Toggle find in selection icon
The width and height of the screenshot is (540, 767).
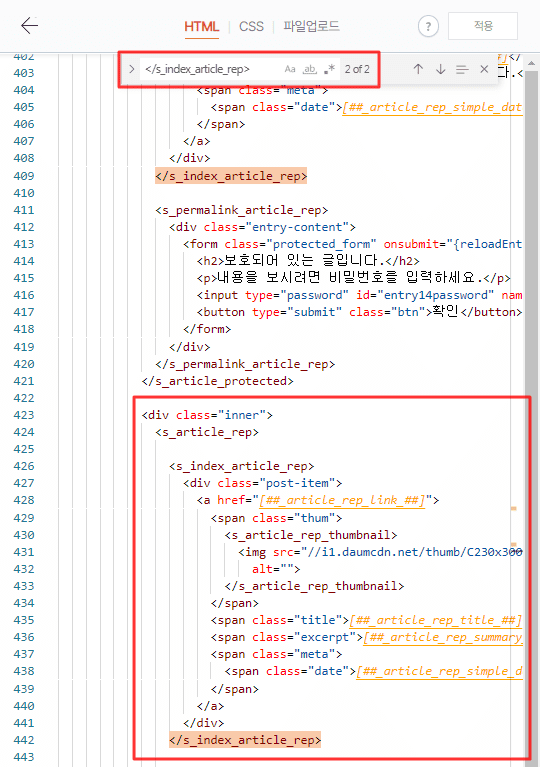pos(462,69)
